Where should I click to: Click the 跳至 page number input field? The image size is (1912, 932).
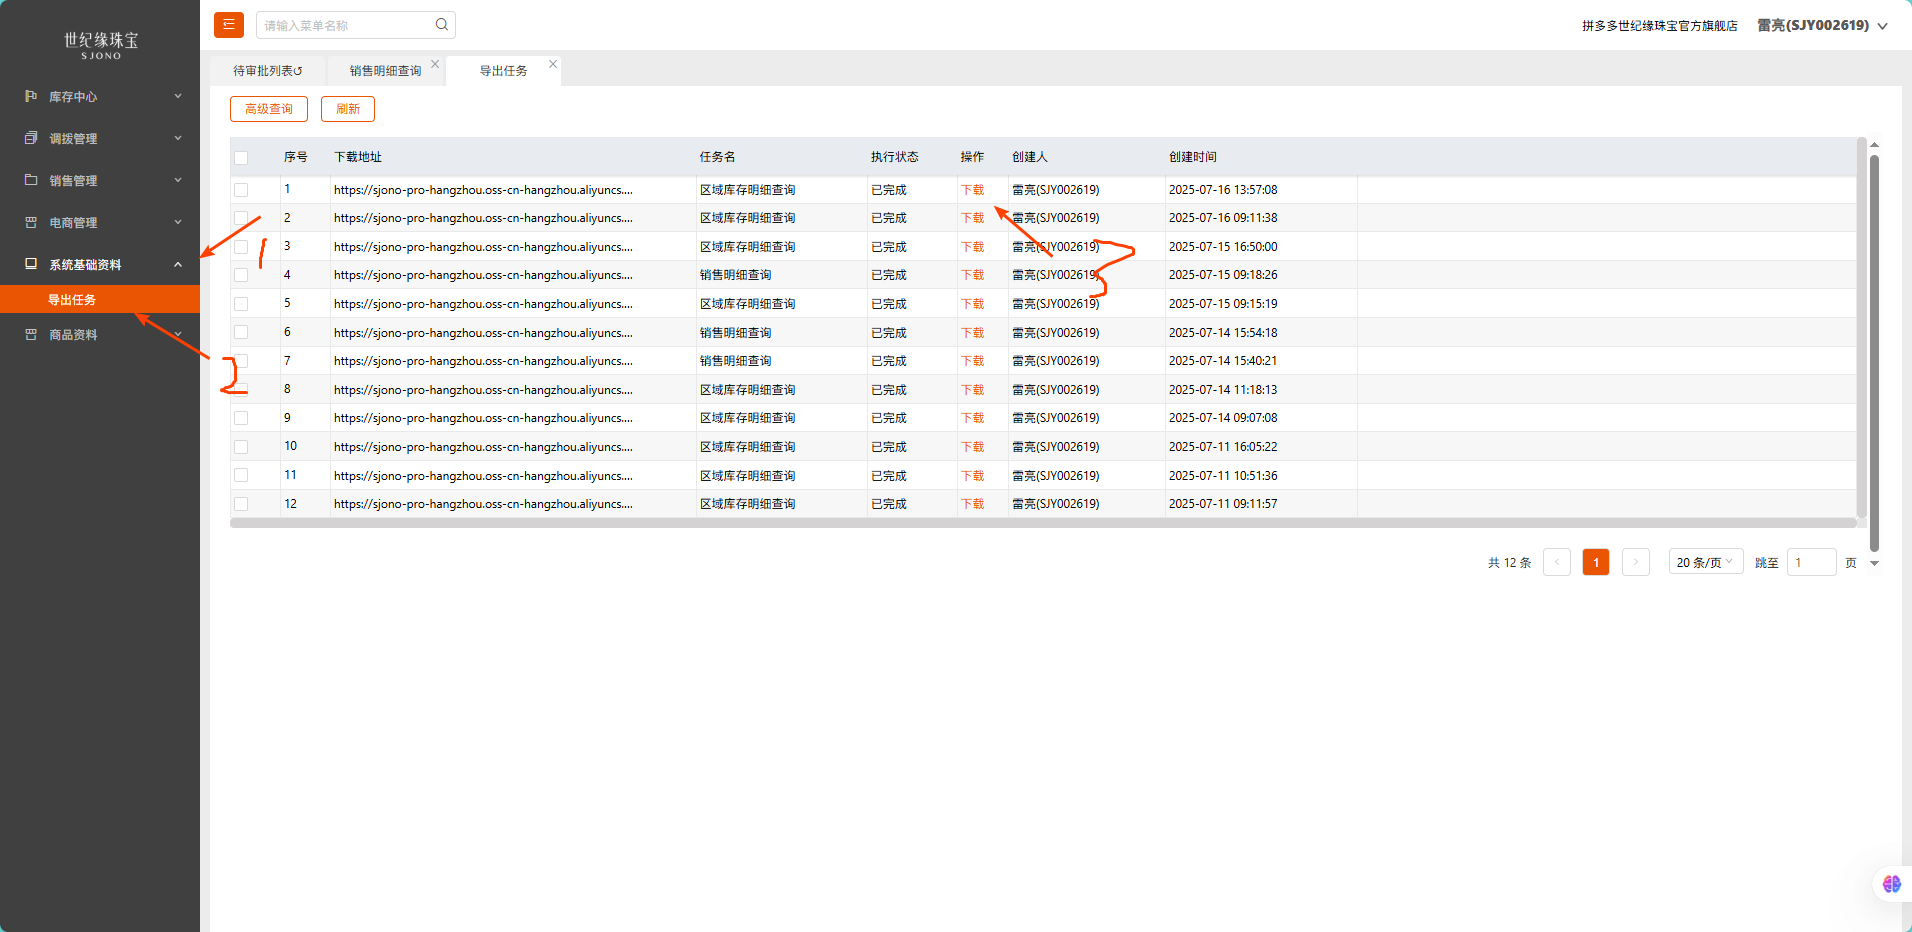(1811, 562)
